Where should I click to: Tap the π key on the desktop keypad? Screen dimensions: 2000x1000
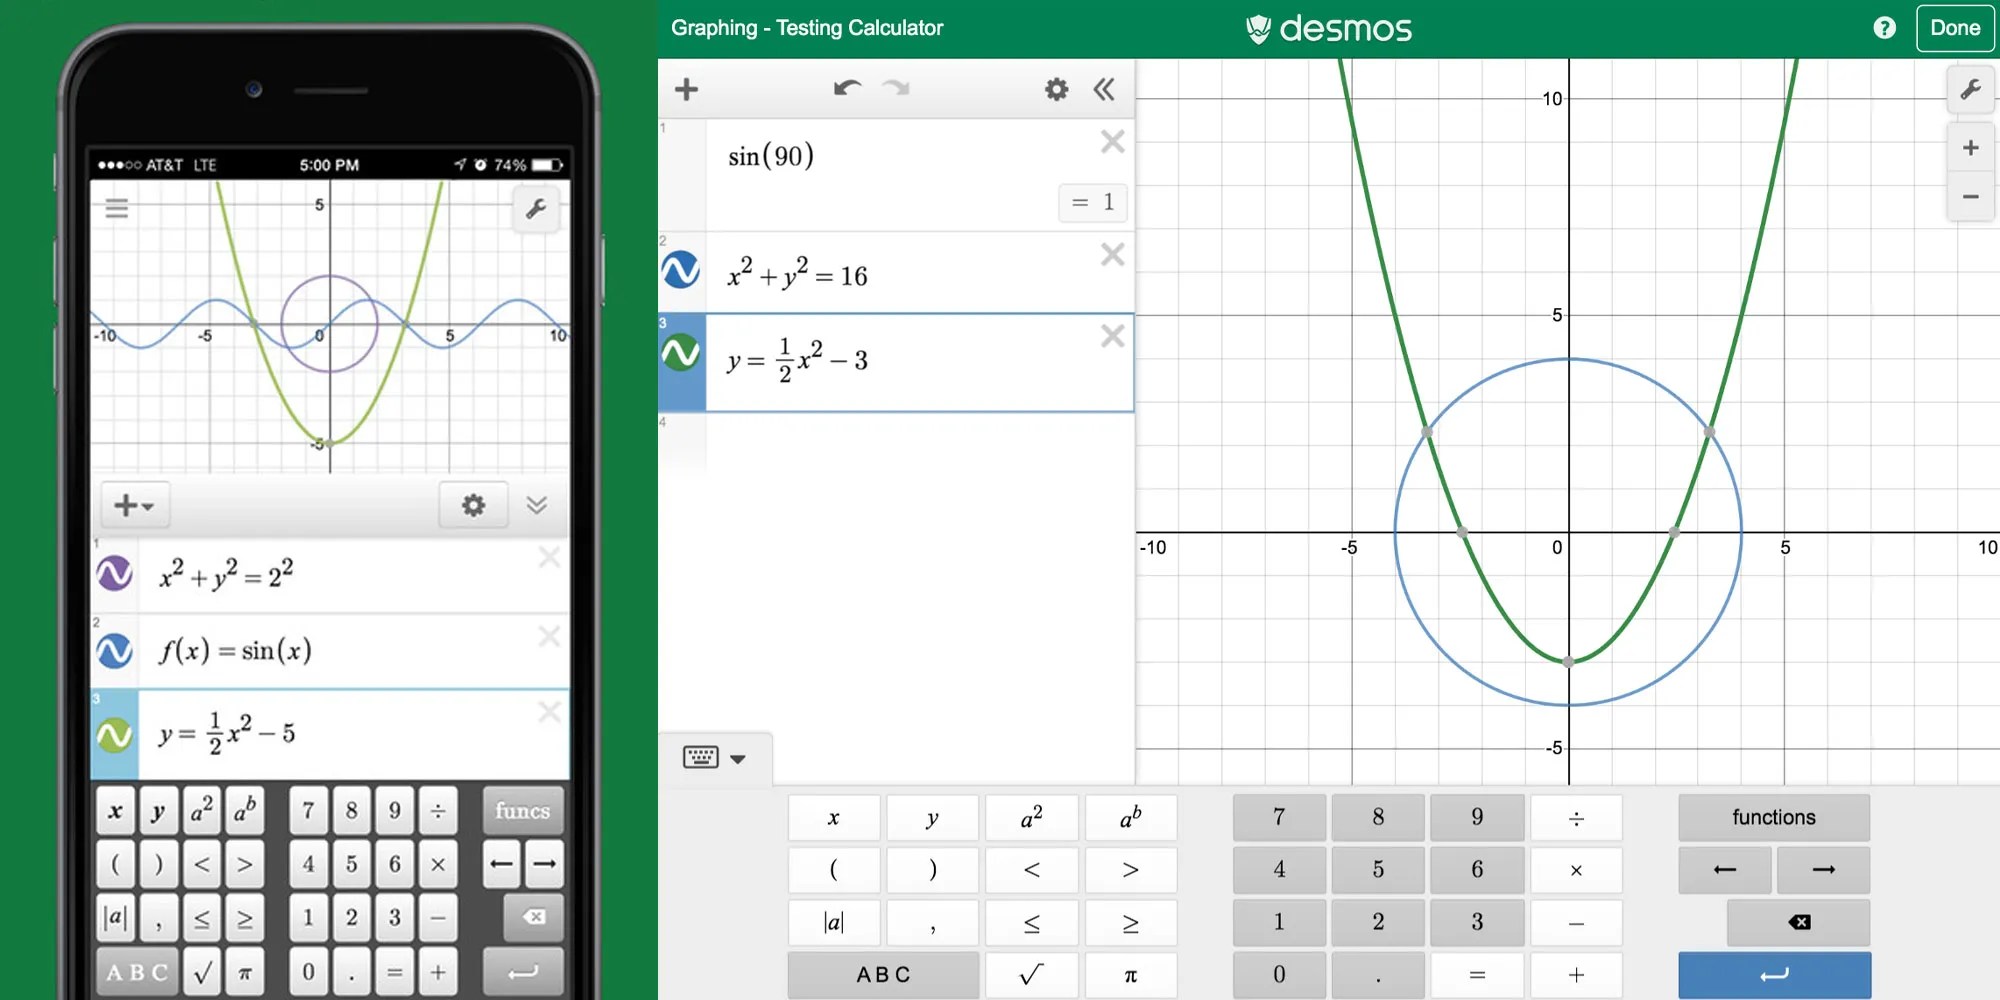pos(1130,975)
